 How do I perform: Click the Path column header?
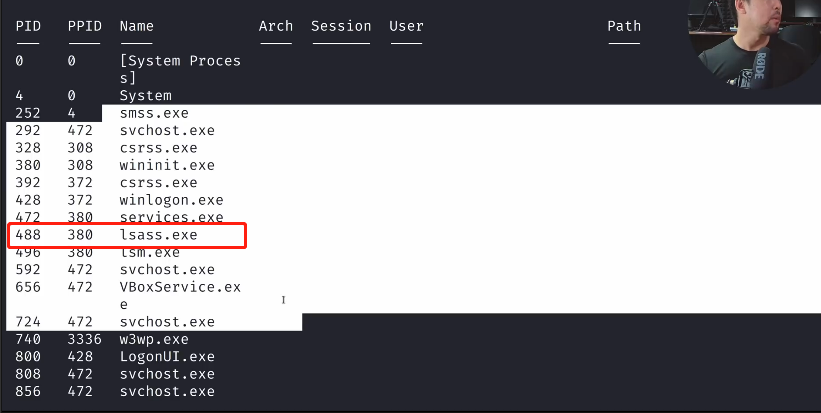pyautogui.click(x=624, y=26)
